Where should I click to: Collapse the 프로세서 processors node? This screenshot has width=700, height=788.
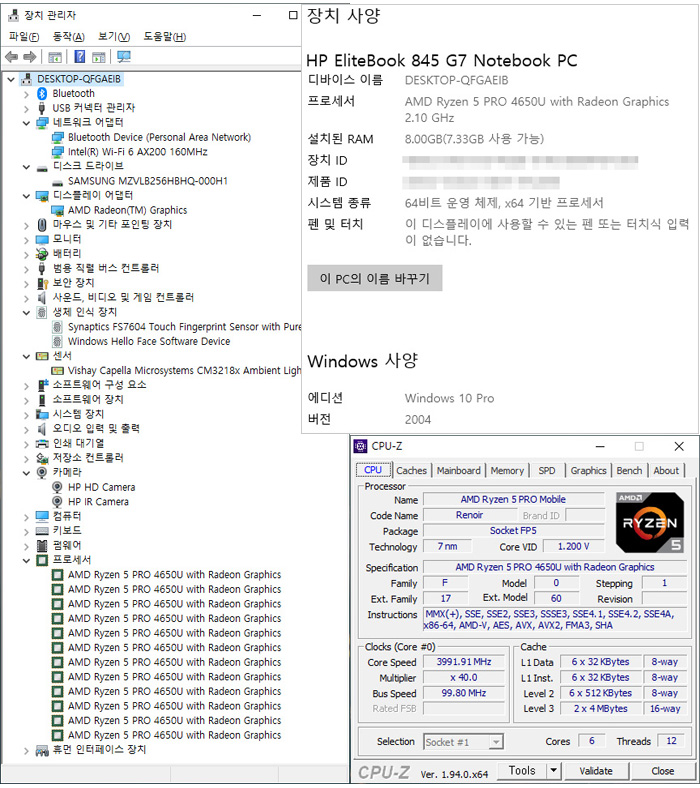[26, 560]
